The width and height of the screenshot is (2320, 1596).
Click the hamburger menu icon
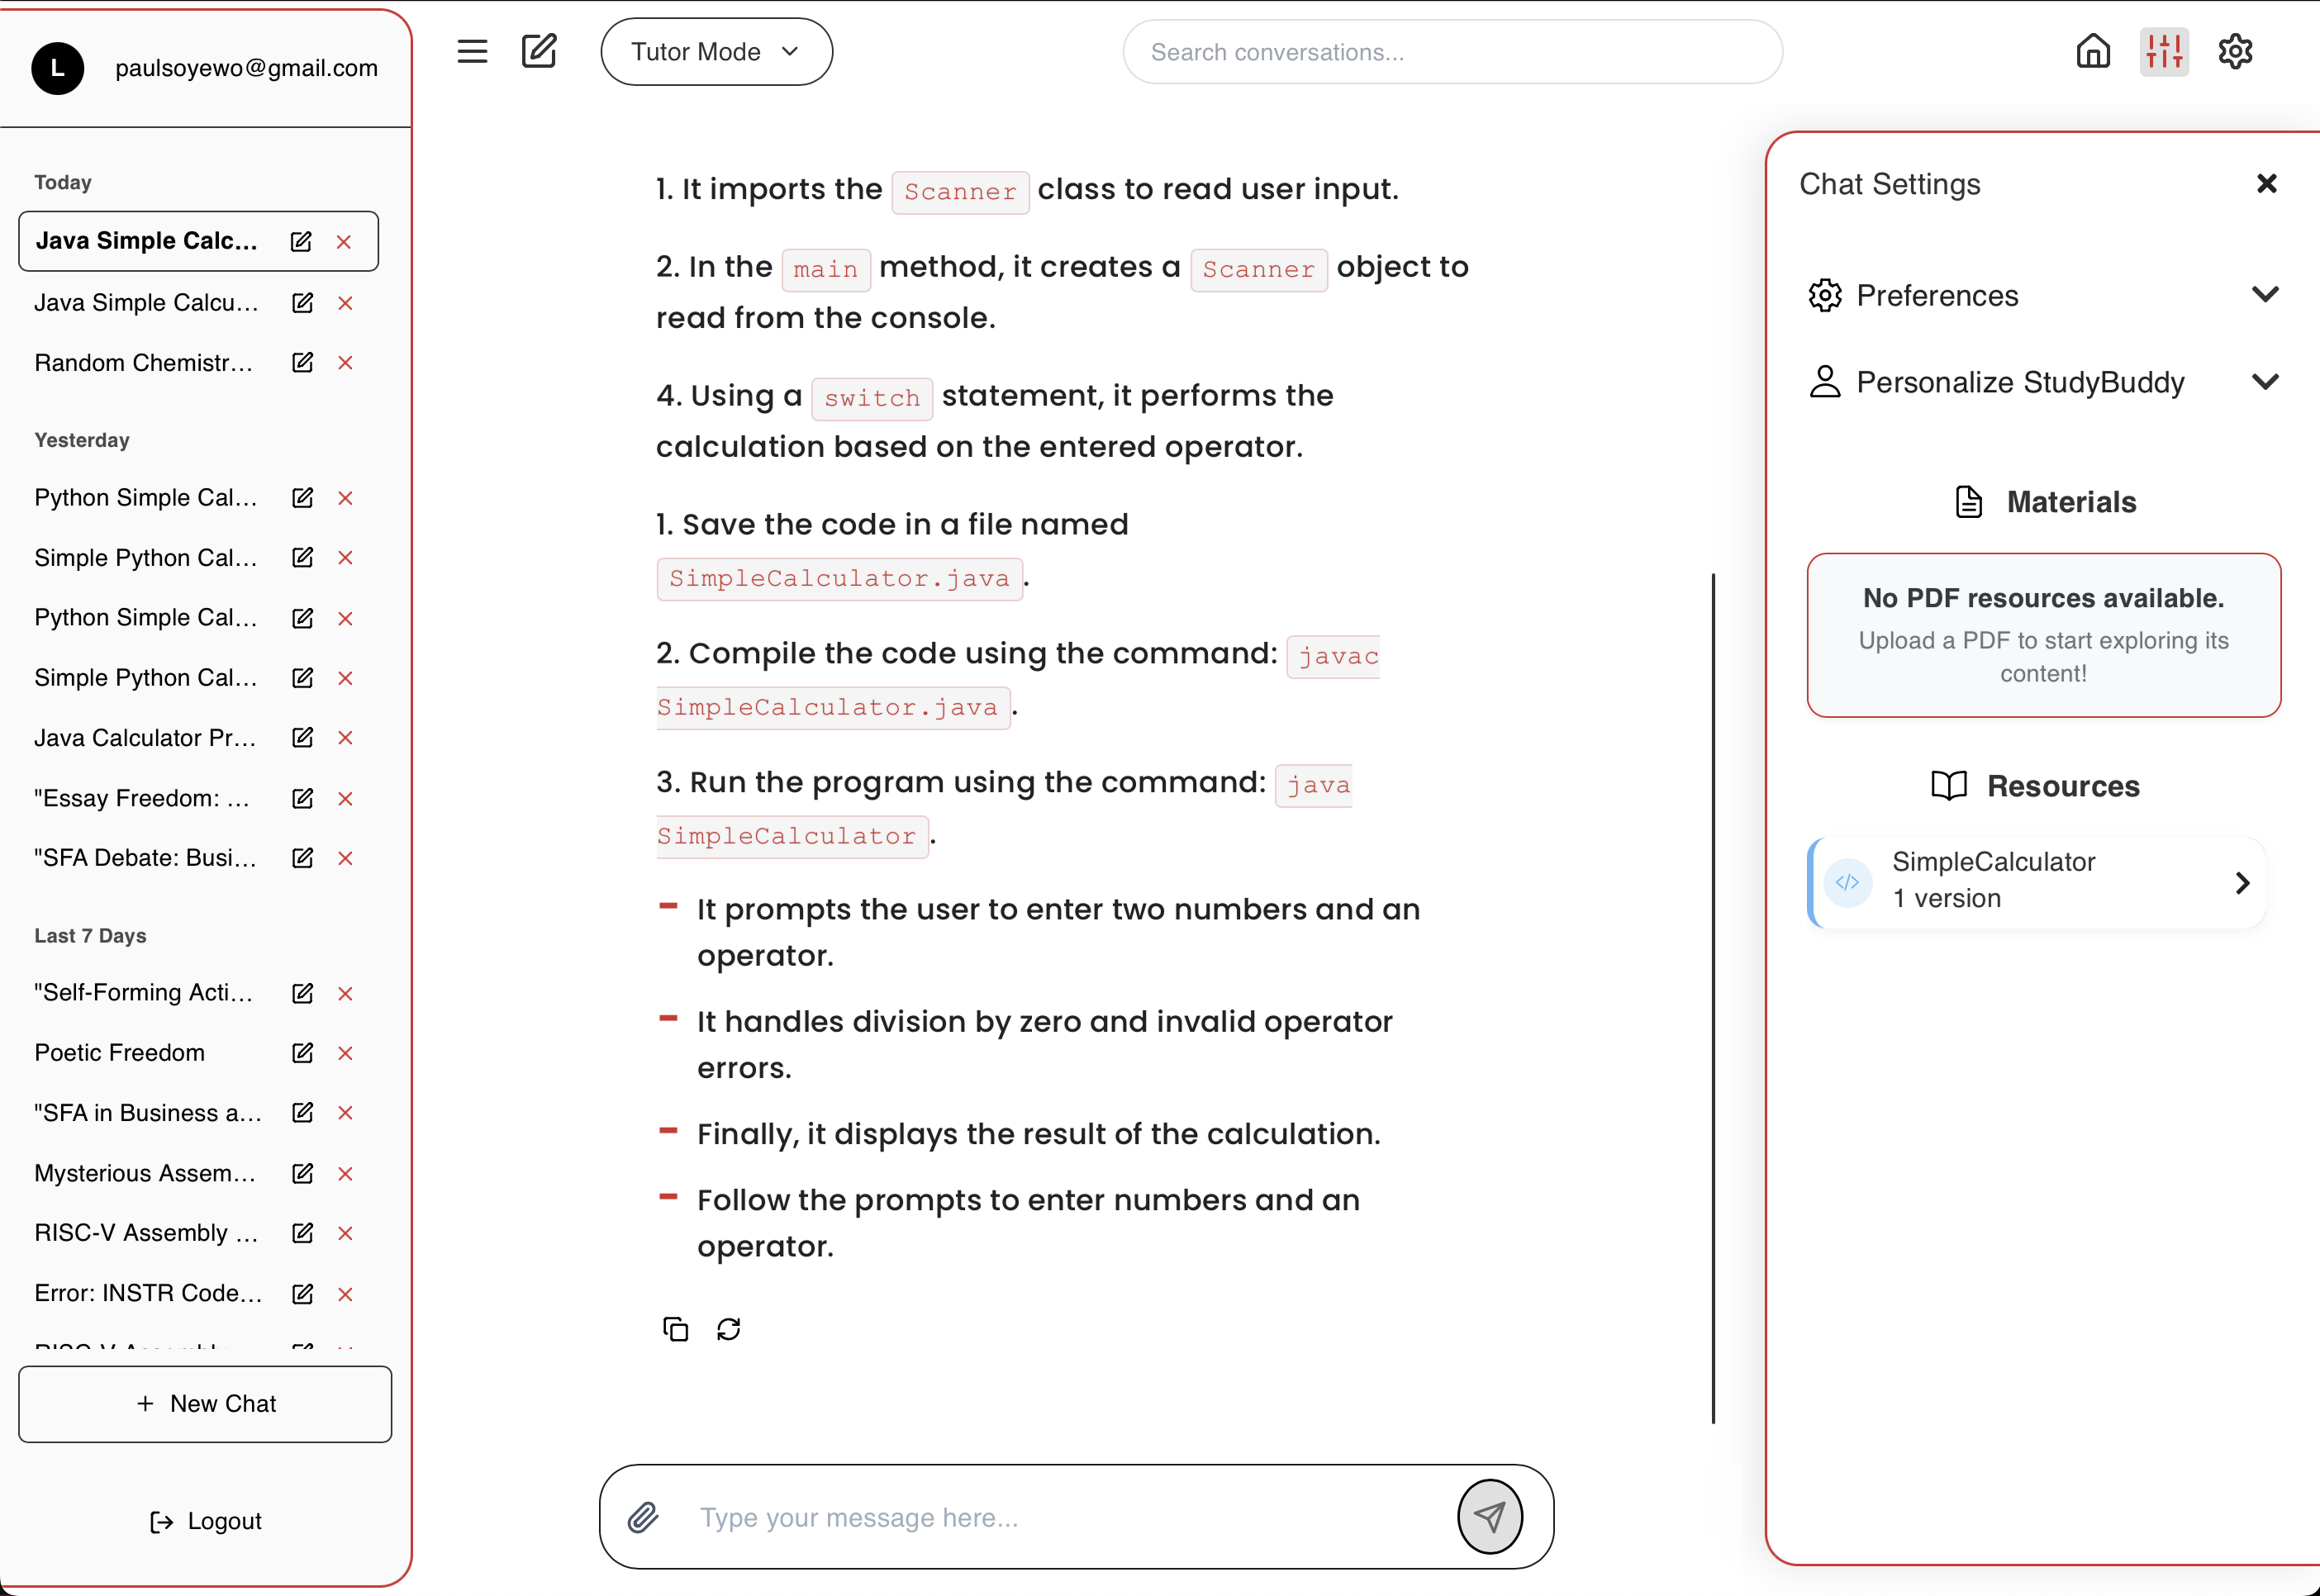click(x=472, y=51)
